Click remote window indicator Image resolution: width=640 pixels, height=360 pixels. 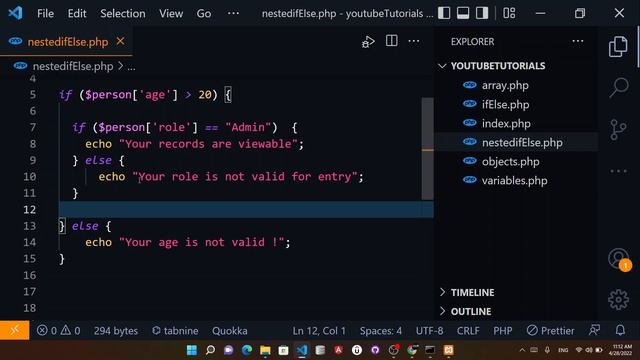point(15,330)
